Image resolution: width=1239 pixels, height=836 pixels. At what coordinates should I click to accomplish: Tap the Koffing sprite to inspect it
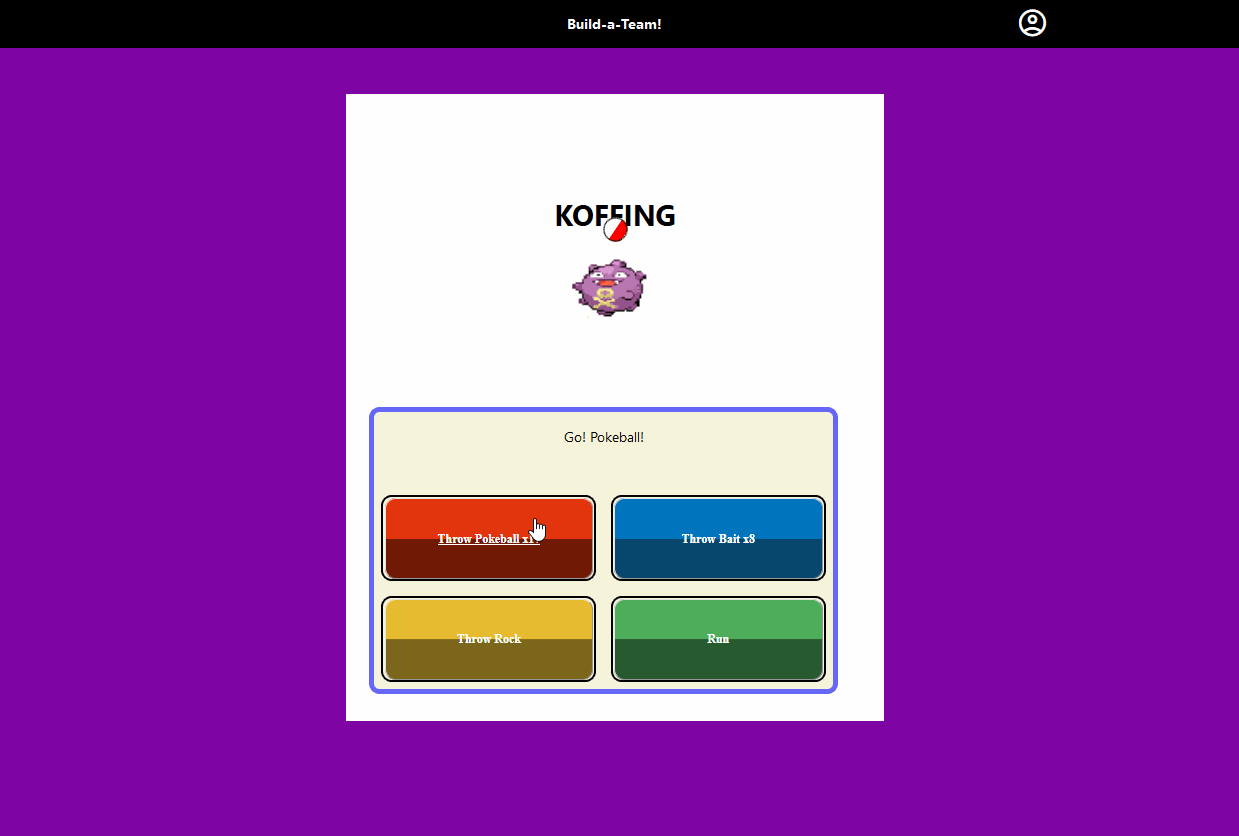coord(609,287)
